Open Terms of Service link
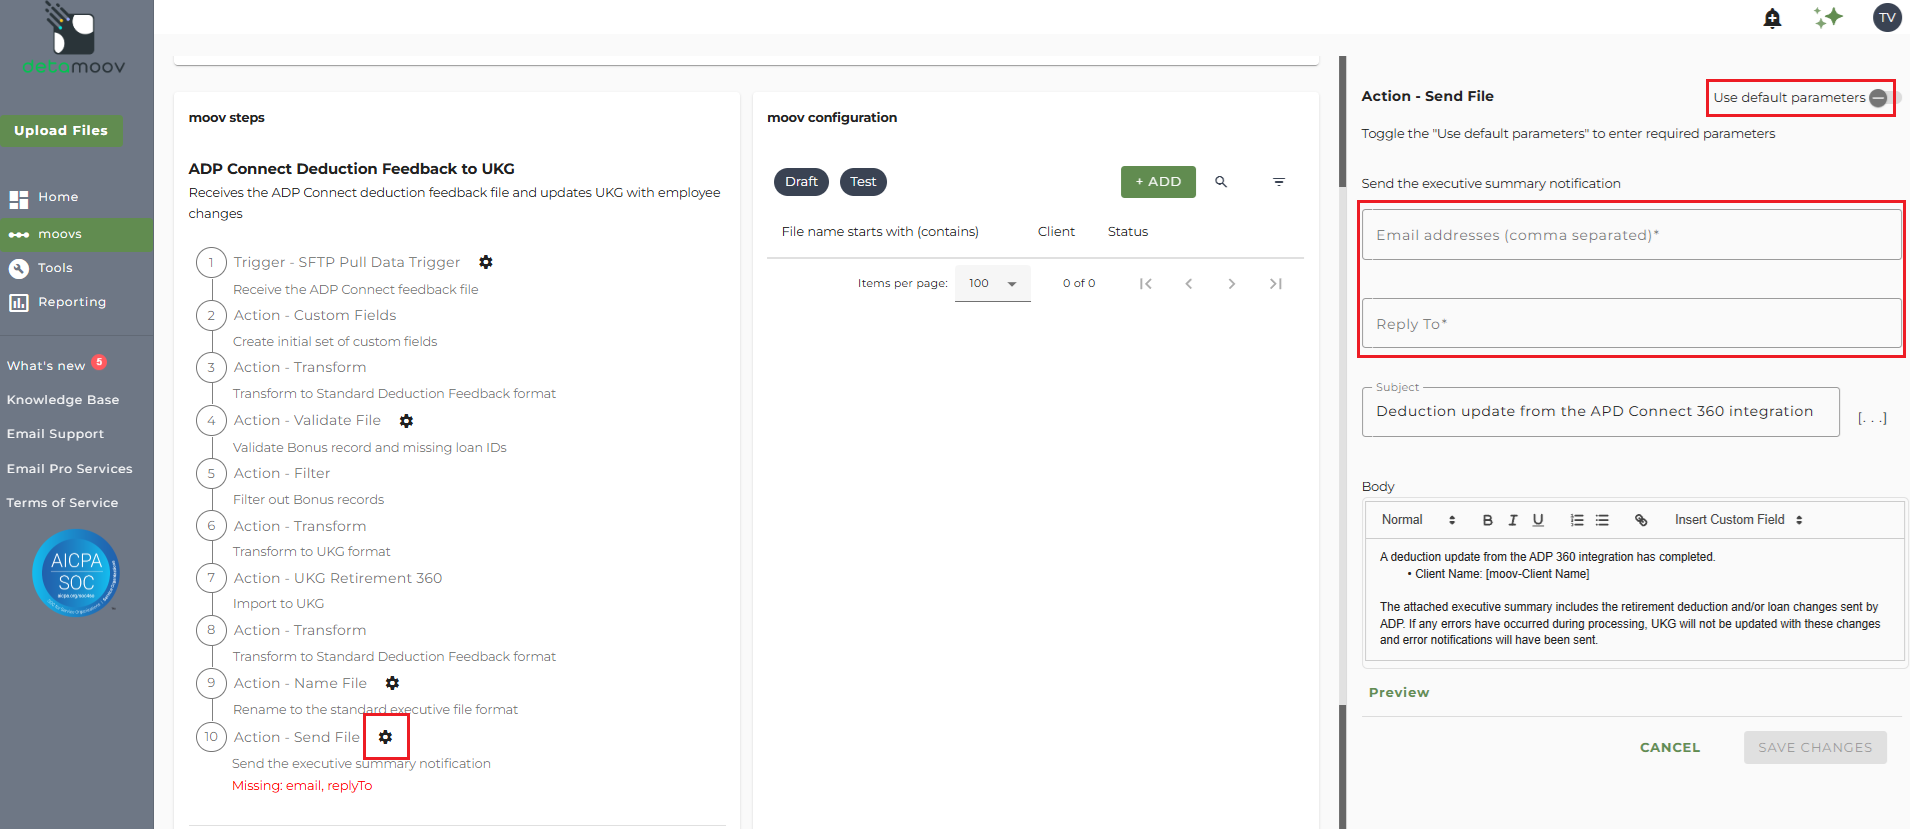The width and height of the screenshot is (1910, 829). click(62, 503)
